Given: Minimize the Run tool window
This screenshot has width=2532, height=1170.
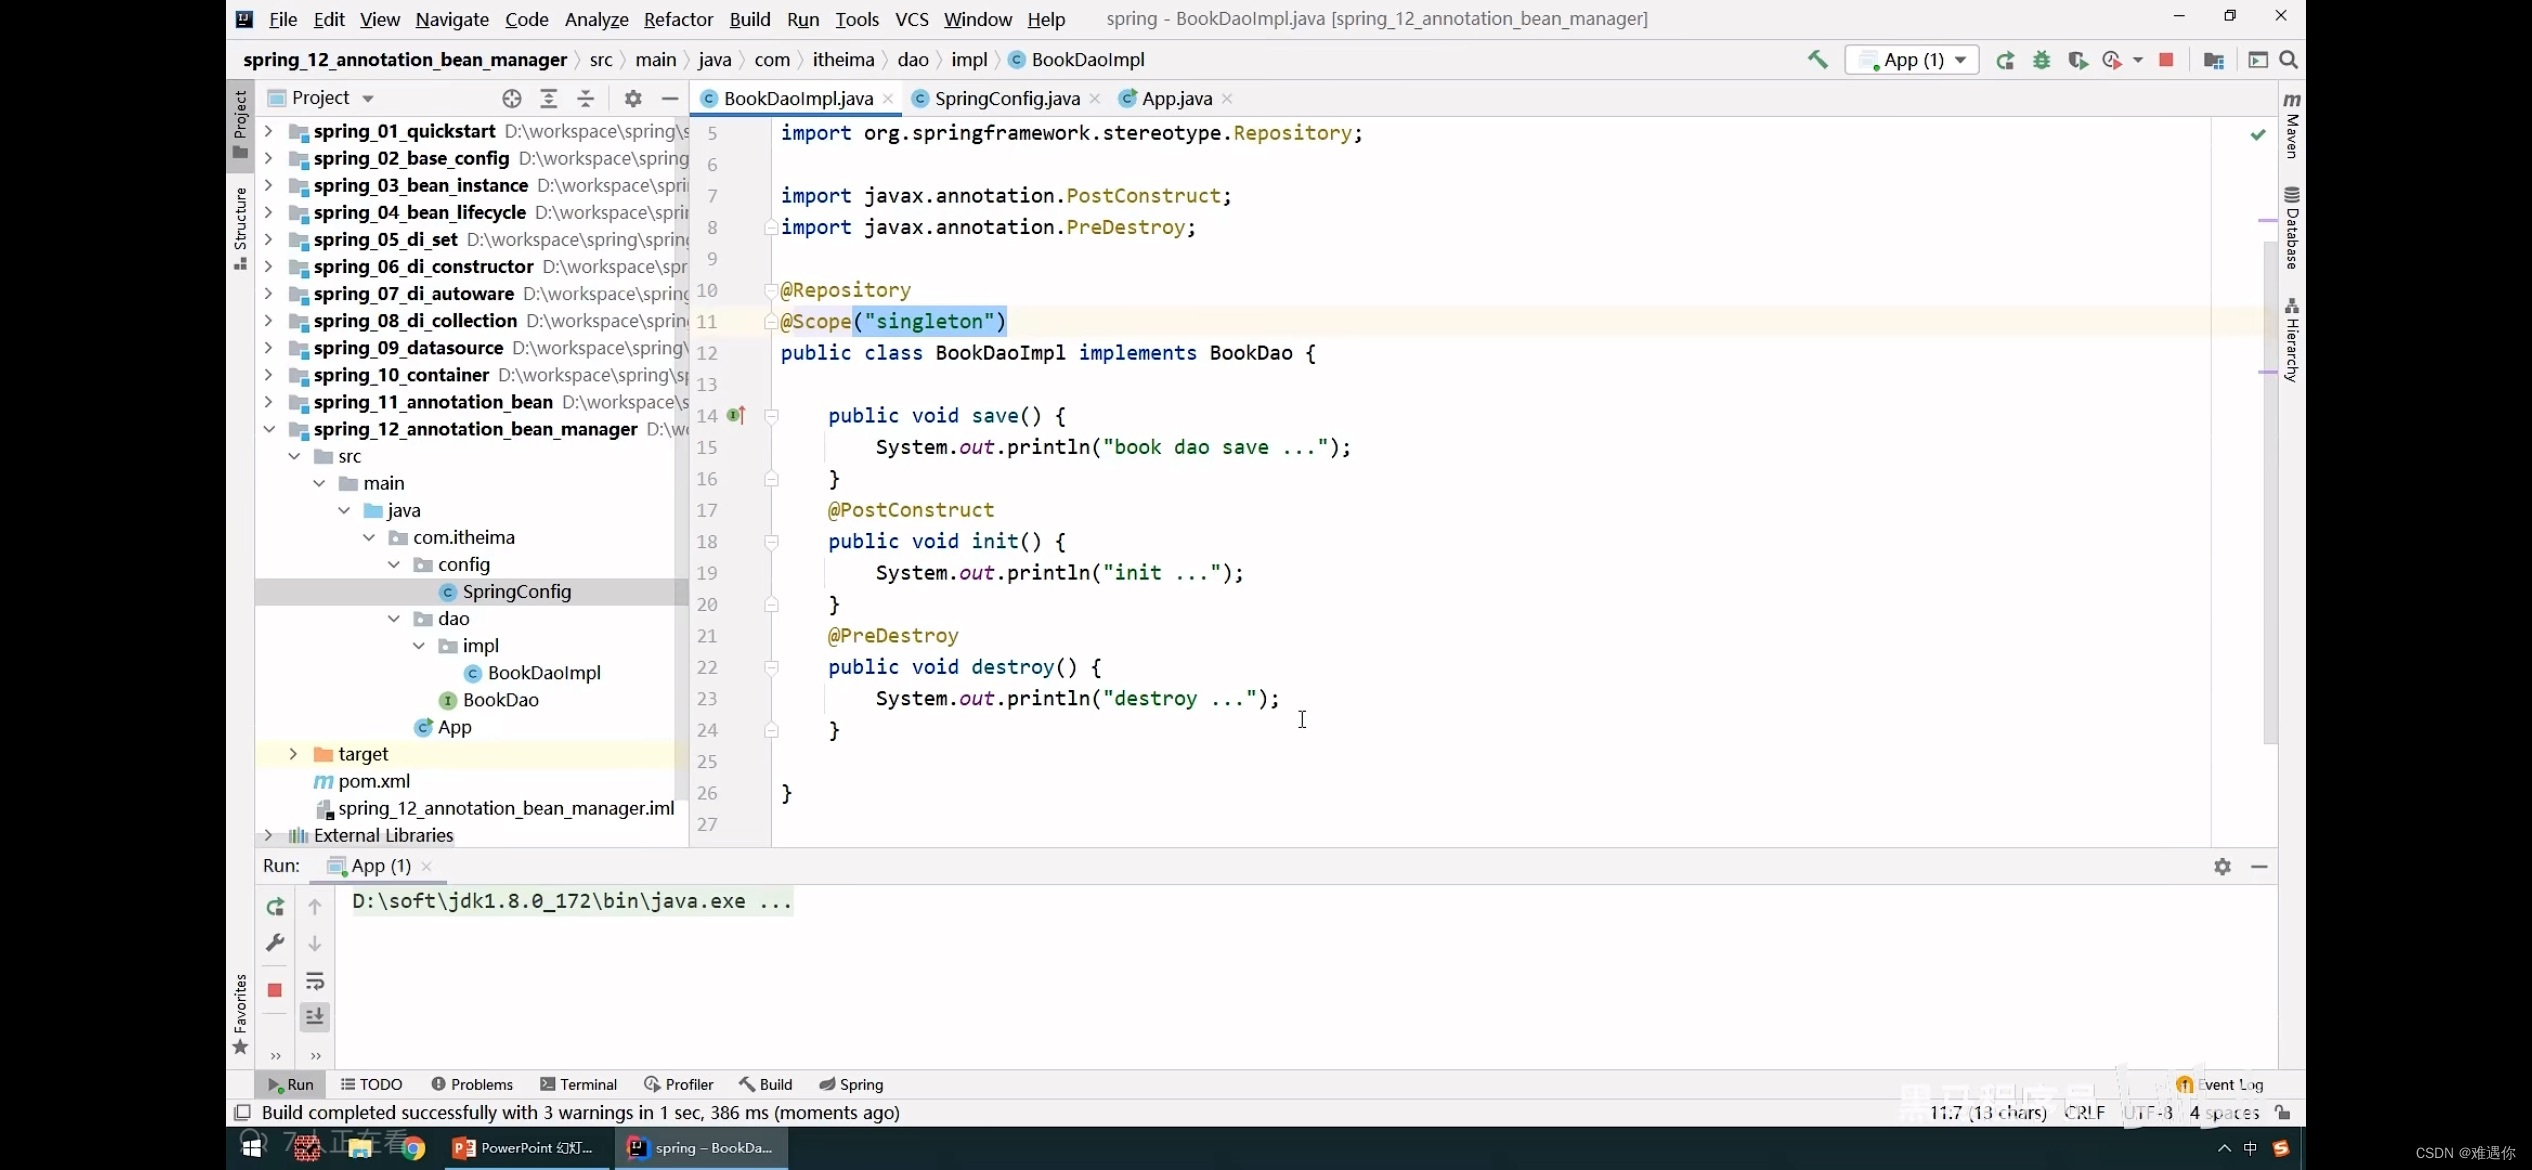Looking at the screenshot, I should [2259, 867].
